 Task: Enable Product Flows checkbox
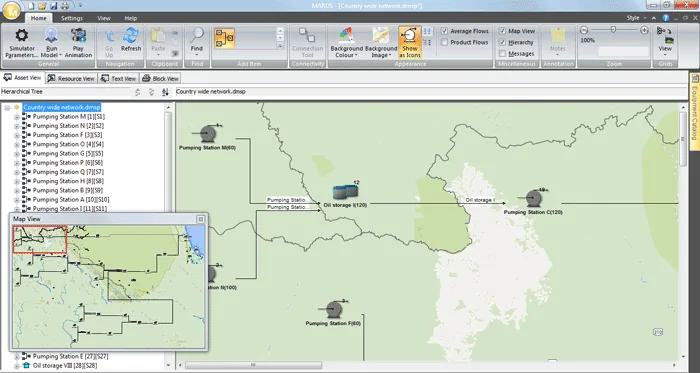[444, 42]
